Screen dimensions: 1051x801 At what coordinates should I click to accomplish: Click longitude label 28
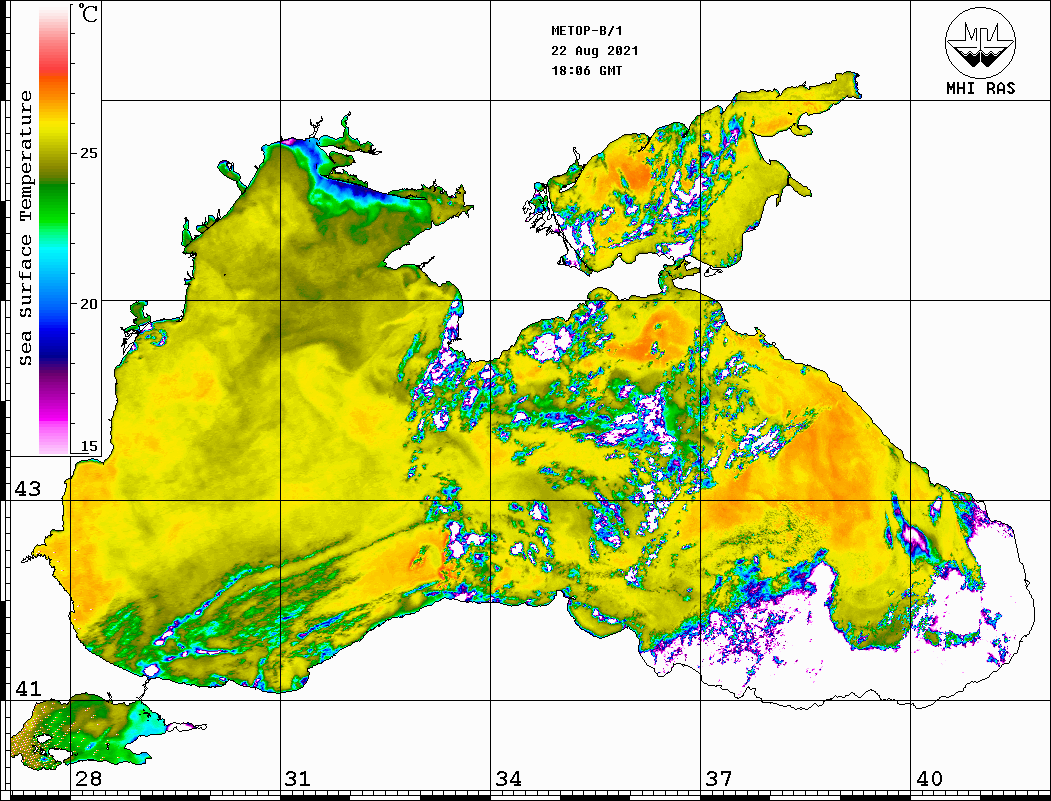[x=88, y=779]
